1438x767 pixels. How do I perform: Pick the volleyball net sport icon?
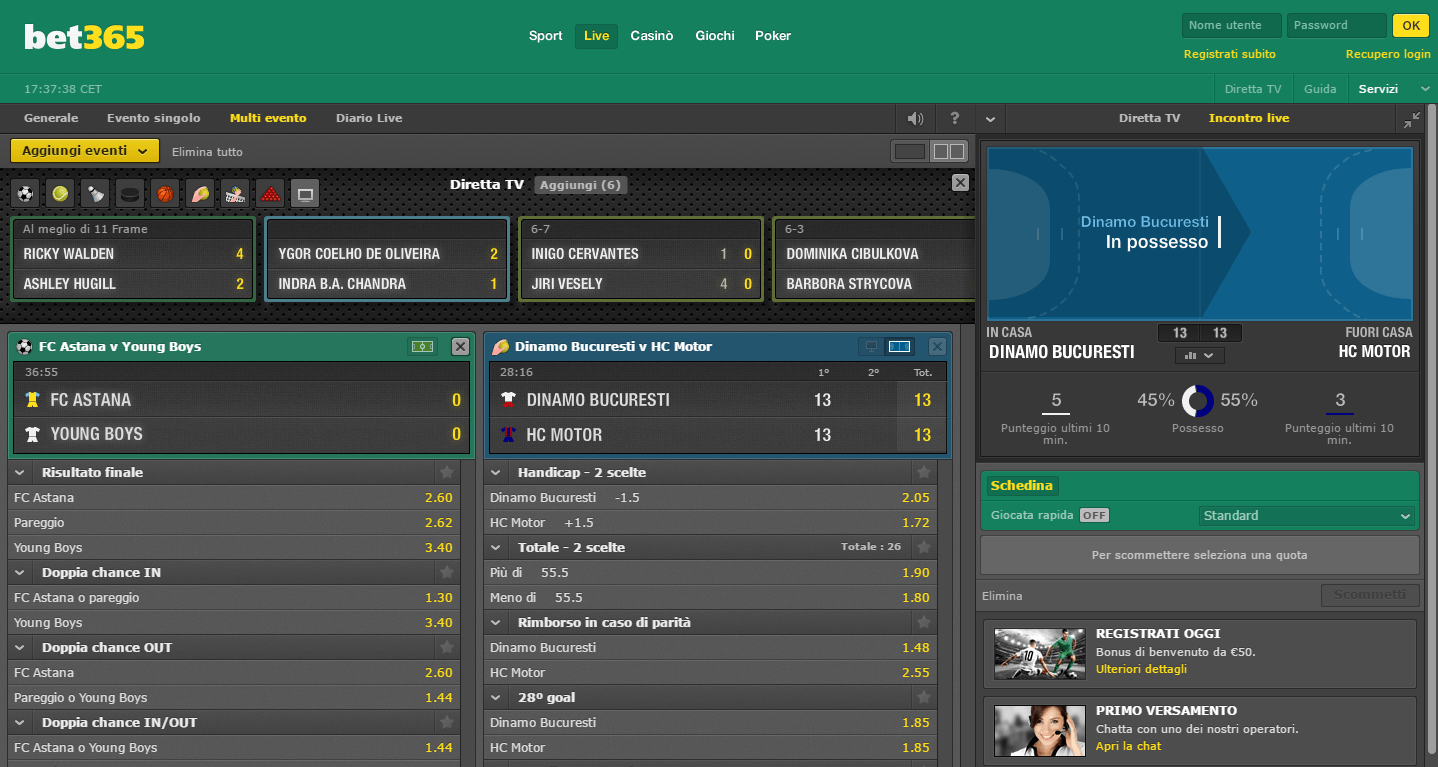coord(235,193)
